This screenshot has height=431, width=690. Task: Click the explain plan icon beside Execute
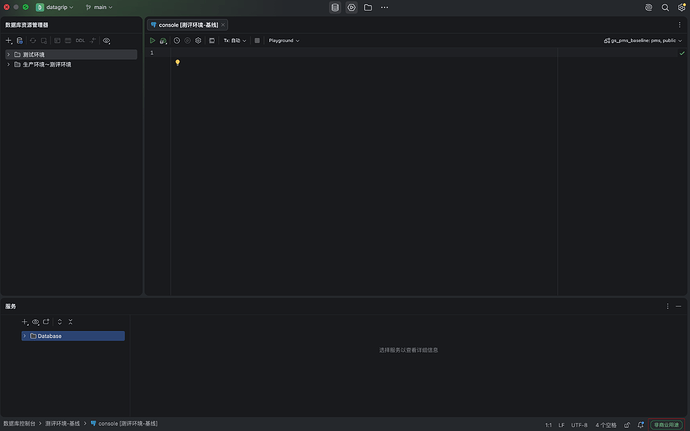163,41
